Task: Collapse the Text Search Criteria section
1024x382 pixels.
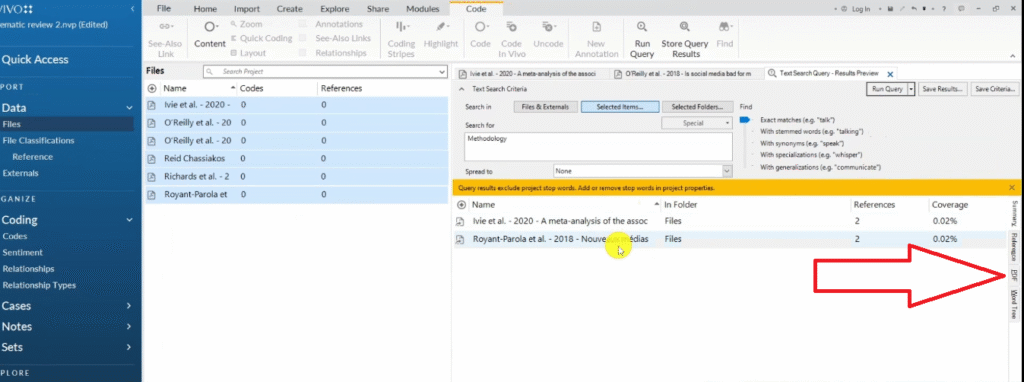Action: pyautogui.click(x=461, y=89)
